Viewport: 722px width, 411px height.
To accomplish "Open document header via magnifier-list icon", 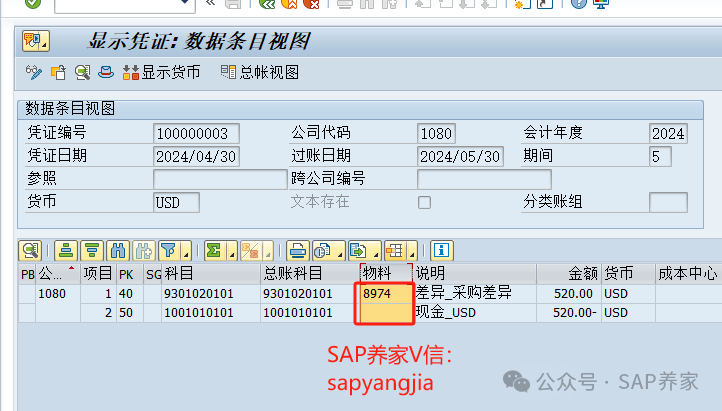I will (82, 73).
